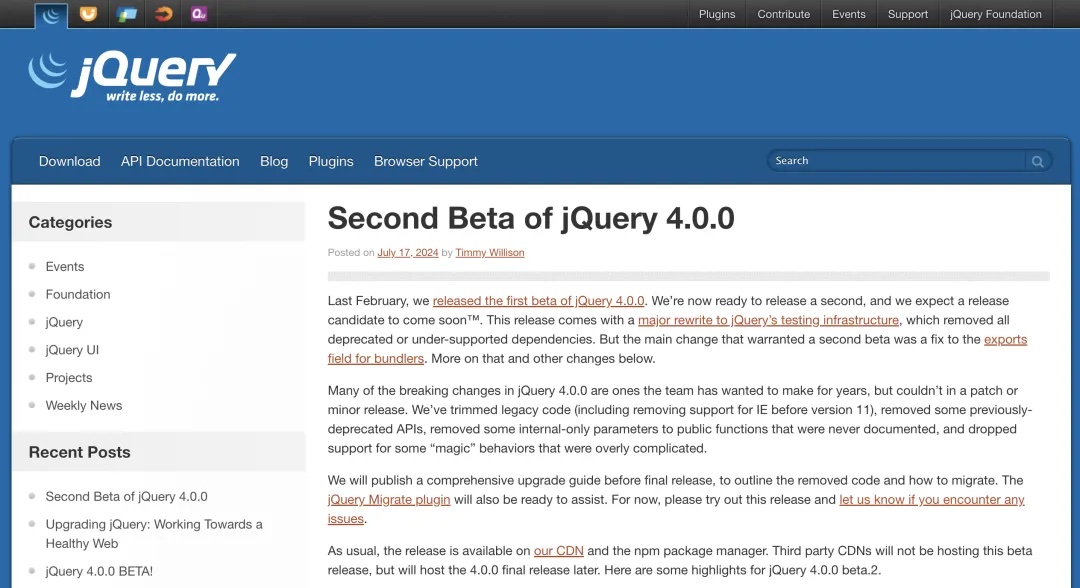Click the July 17, 2024 date link
The image size is (1080, 588).
pyautogui.click(x=408, y=253)
